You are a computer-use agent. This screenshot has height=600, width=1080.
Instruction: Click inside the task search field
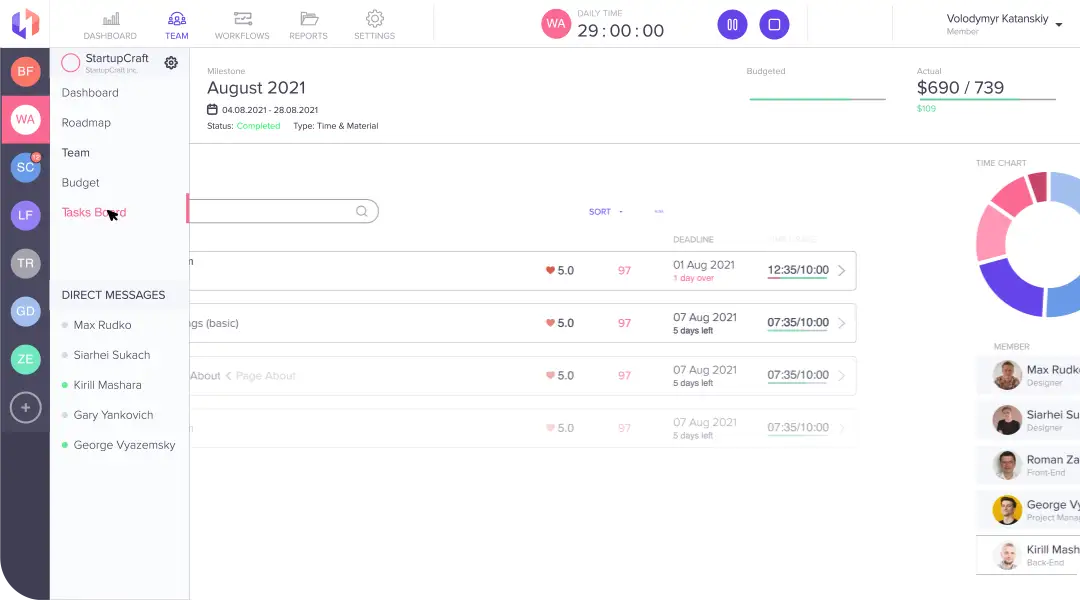(270, 211)
